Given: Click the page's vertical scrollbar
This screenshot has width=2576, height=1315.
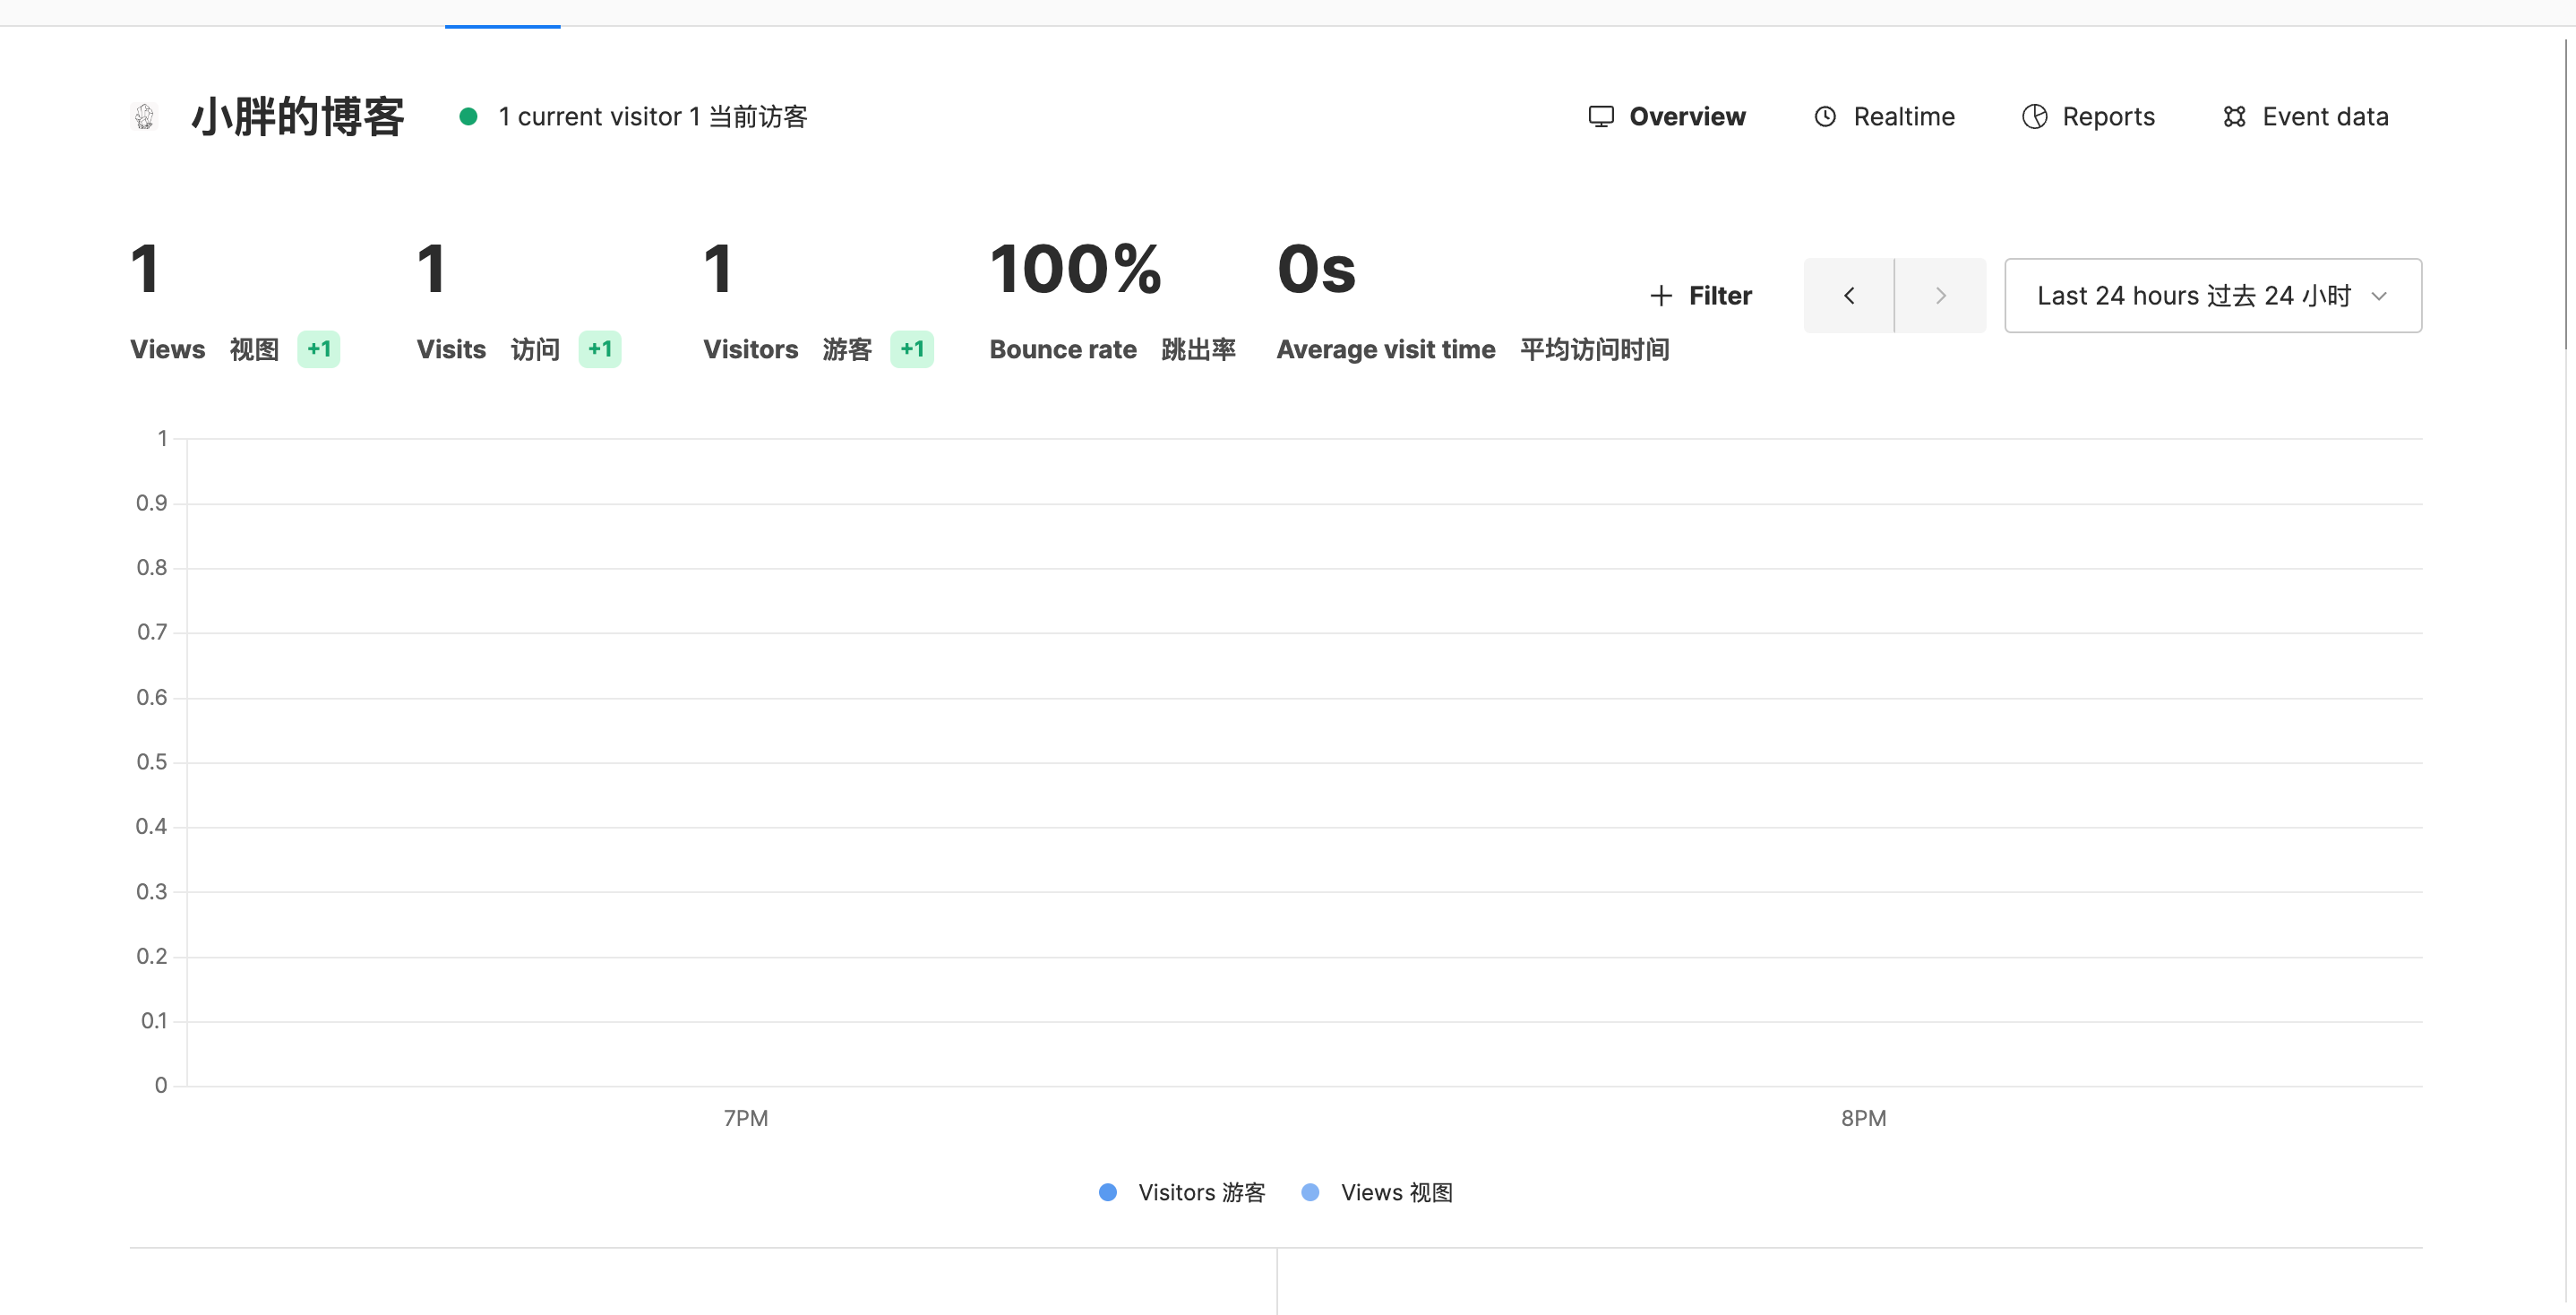Looking at the screenshot, I should coord(2565,195).
